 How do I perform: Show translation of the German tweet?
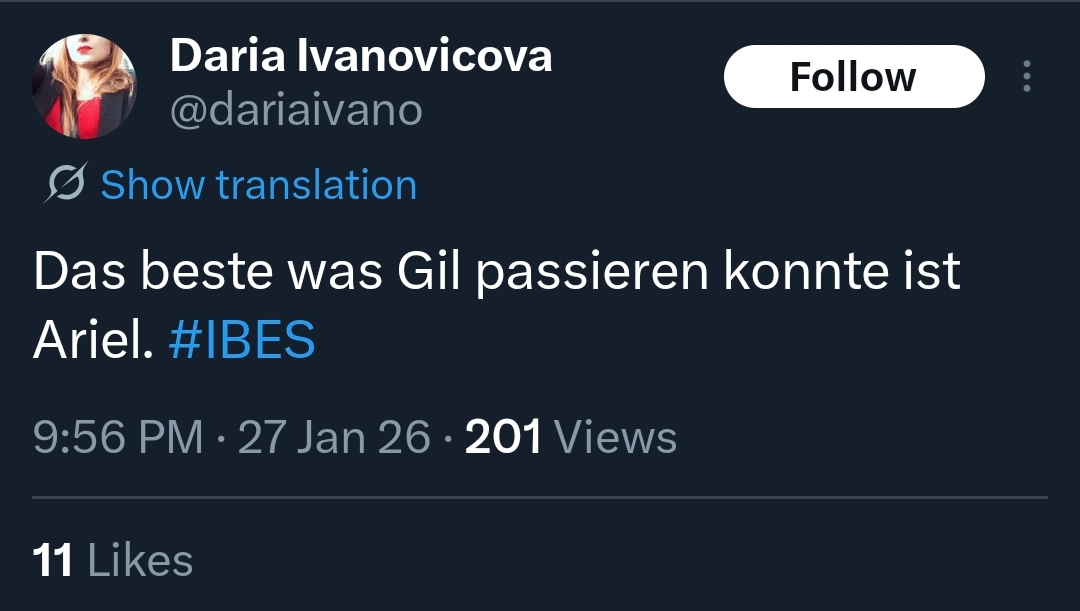point(258,185)
